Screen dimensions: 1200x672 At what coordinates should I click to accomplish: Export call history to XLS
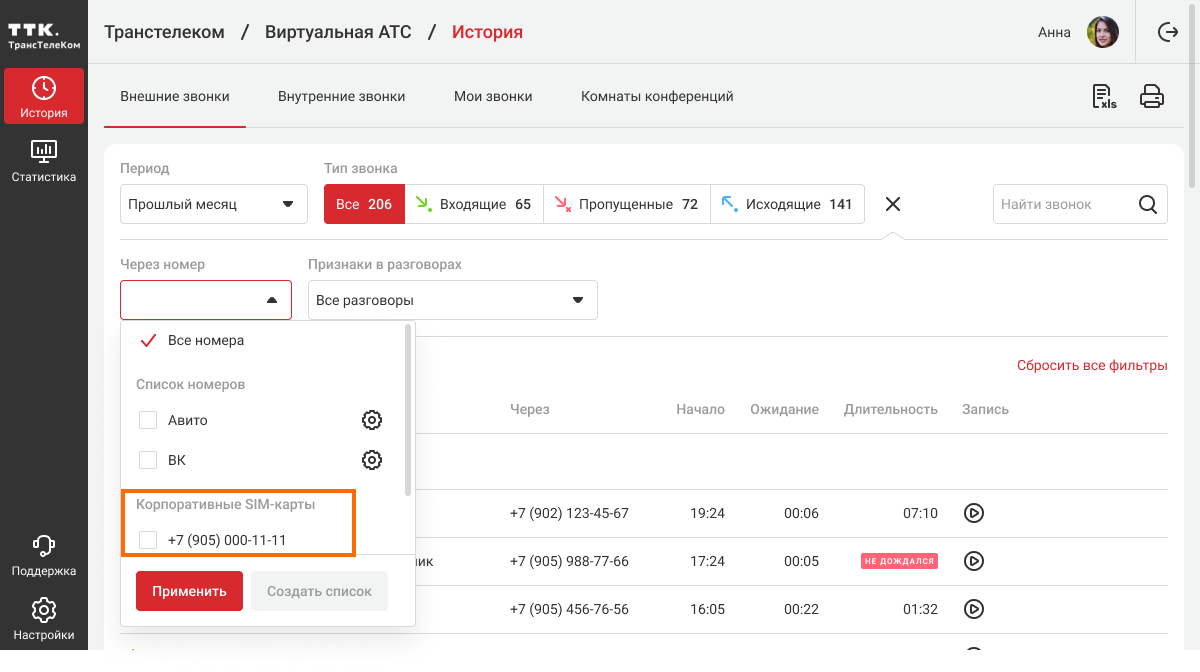tap(1104, 97)
